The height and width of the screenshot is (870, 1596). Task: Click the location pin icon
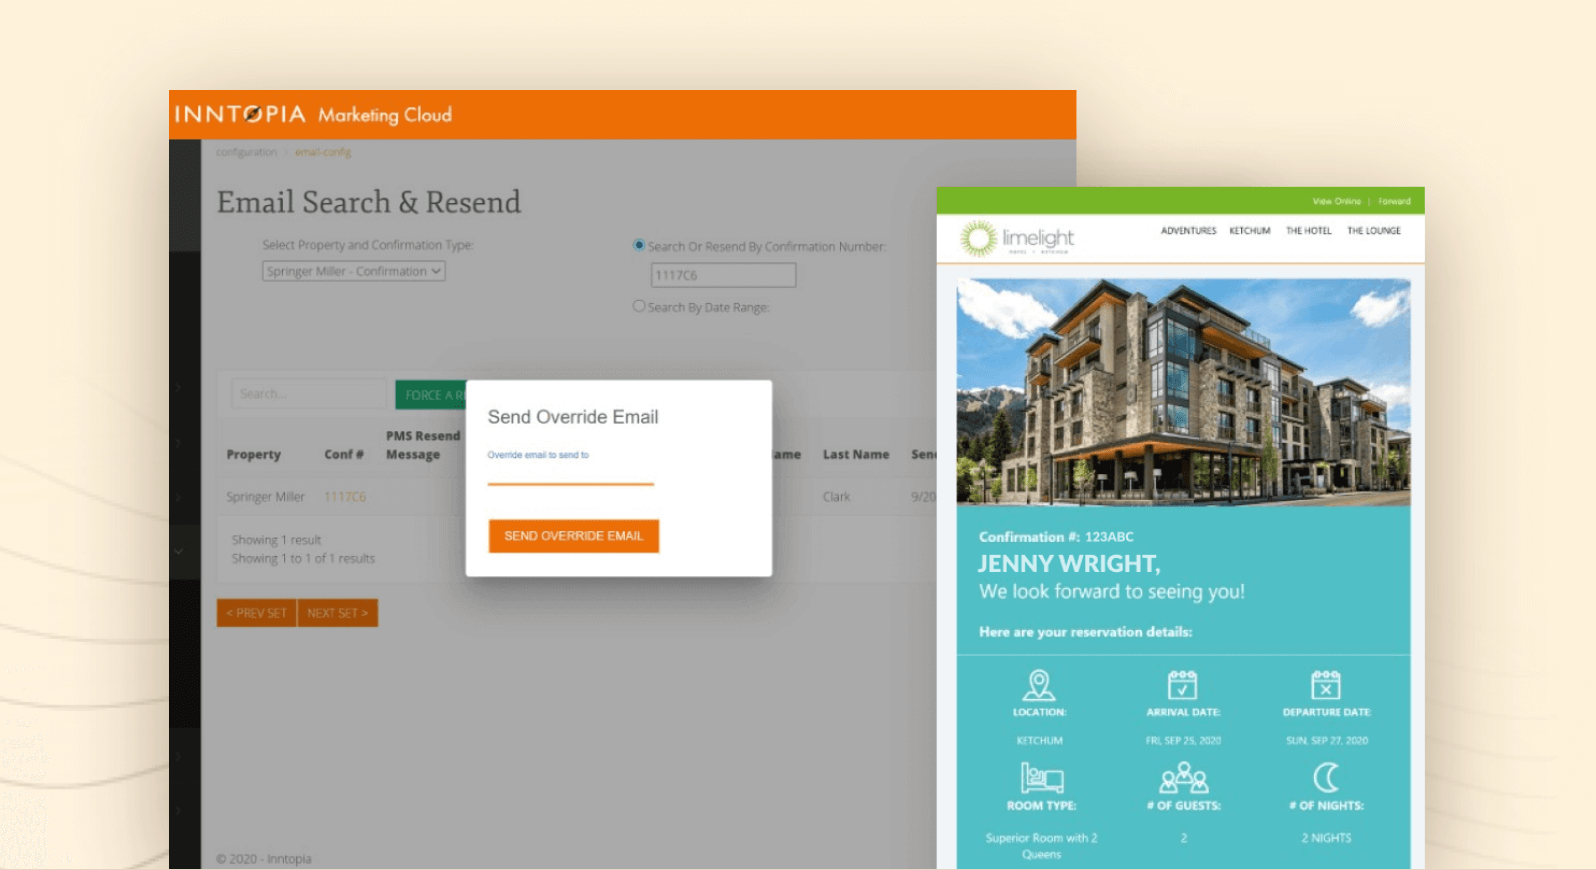coord(1039,685)
